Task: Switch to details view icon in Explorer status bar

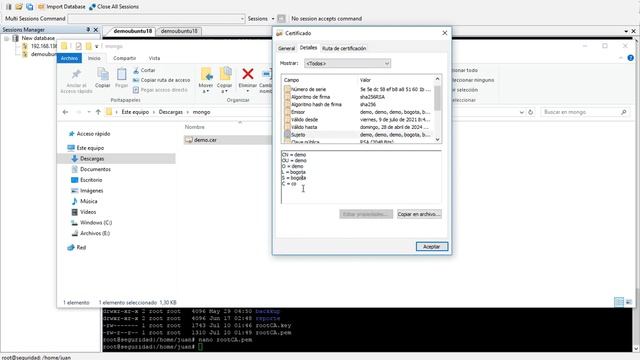Action: click(x=619, y=302)
